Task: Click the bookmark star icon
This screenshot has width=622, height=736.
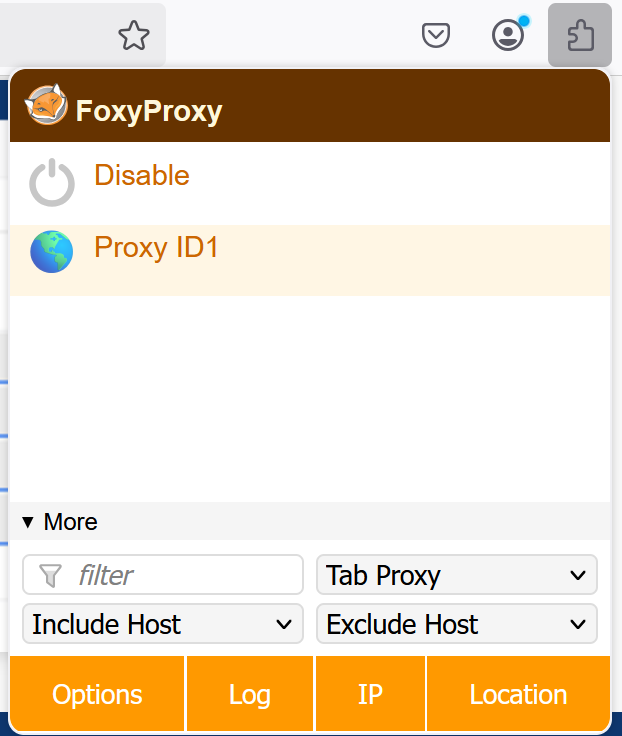Action: tap(133, 37)
